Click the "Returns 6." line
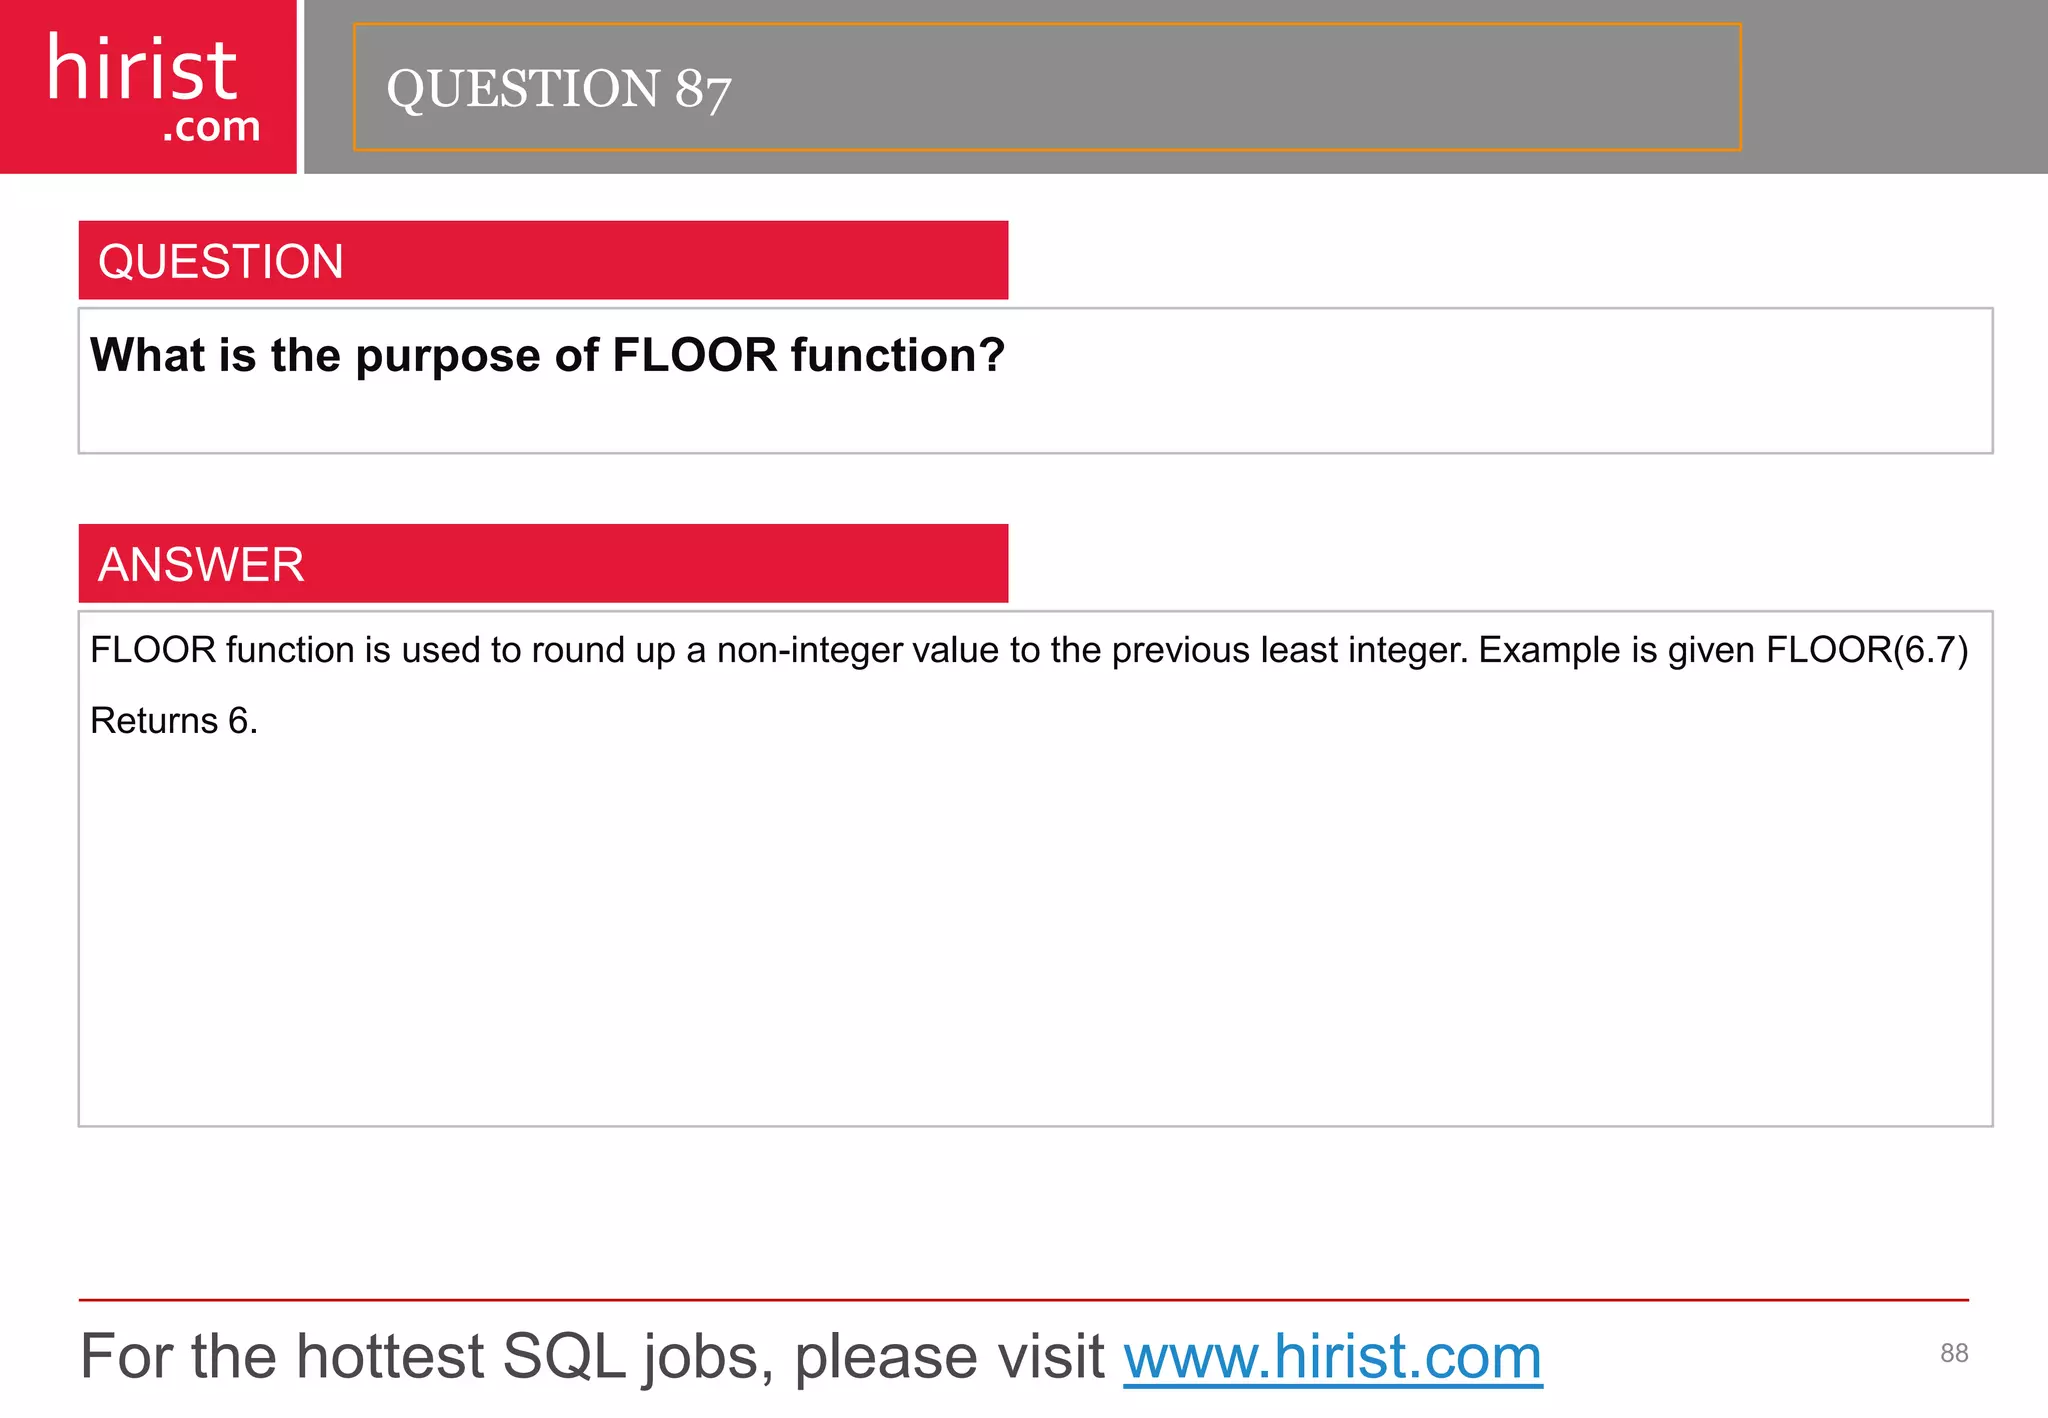The width and height of the screenshot is (2048, 1418). [174, 721]
